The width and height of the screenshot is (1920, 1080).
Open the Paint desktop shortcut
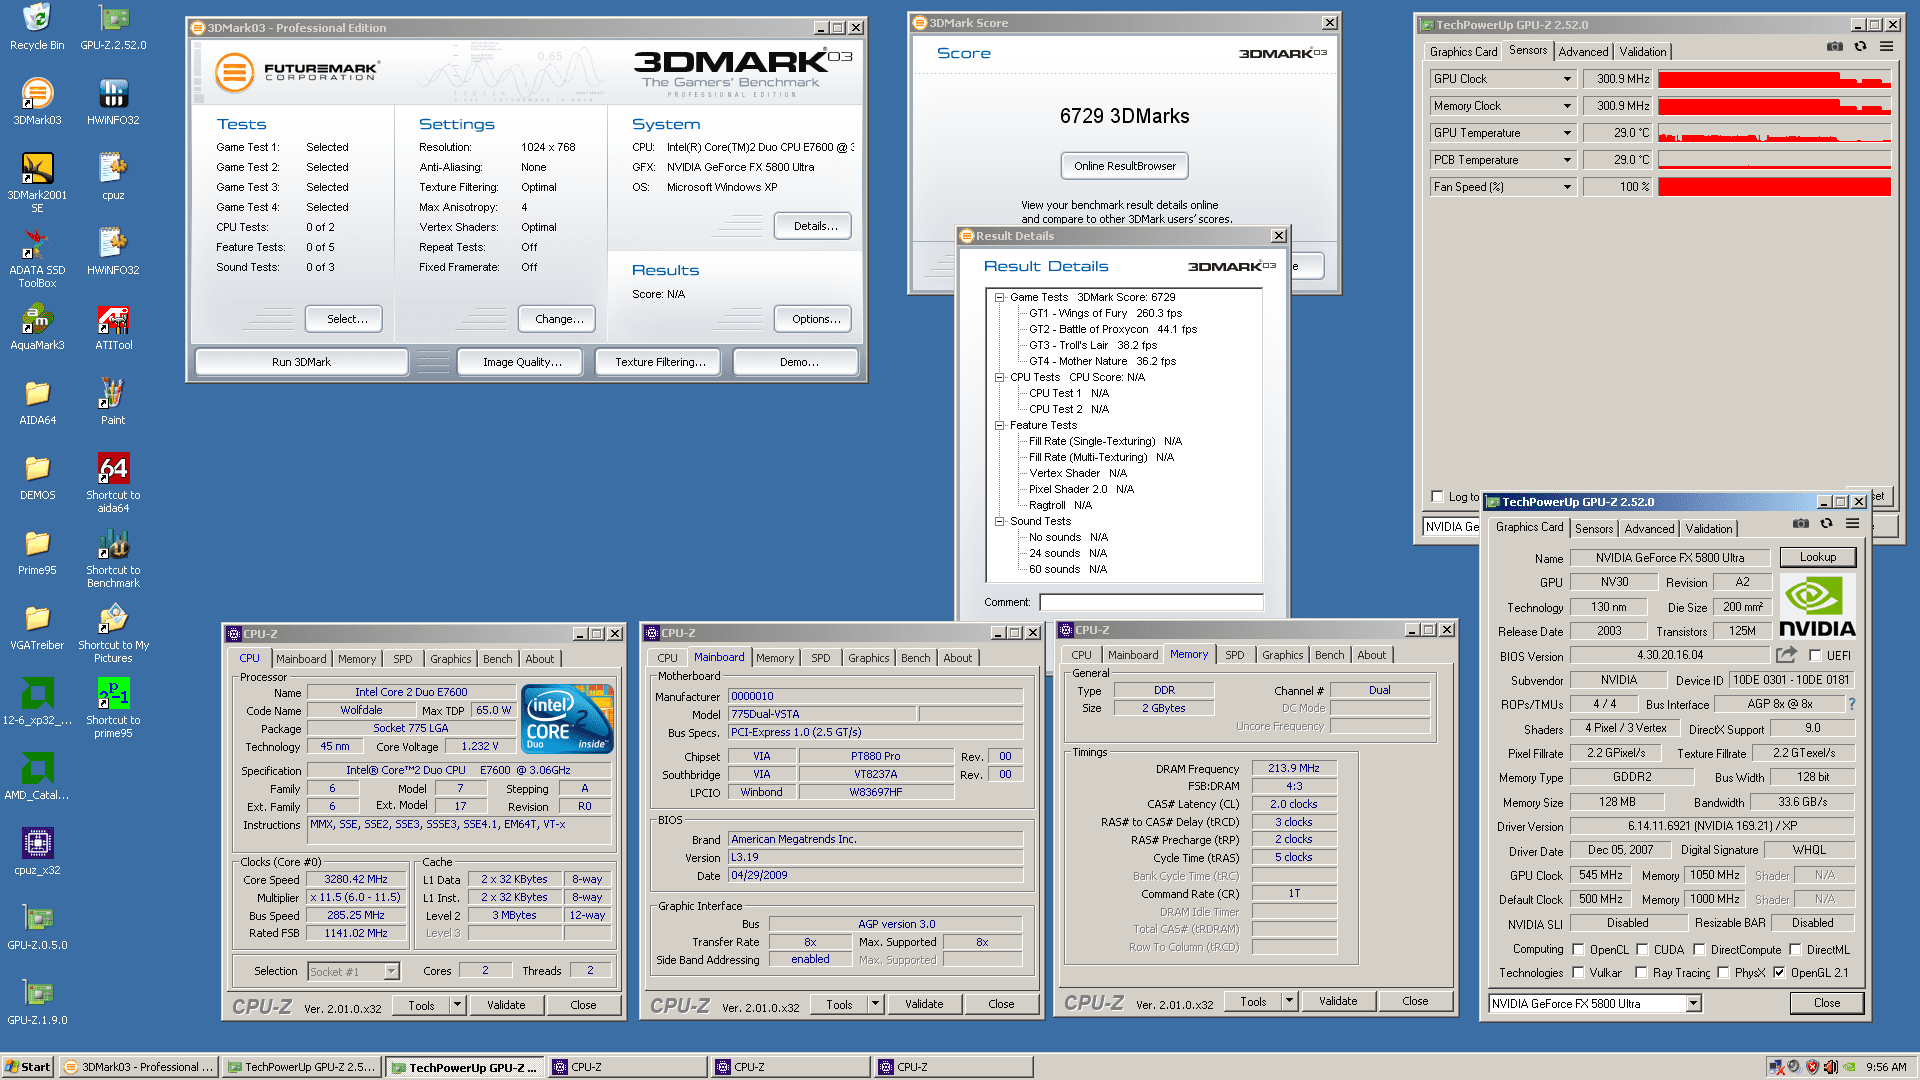click(113, 401)
